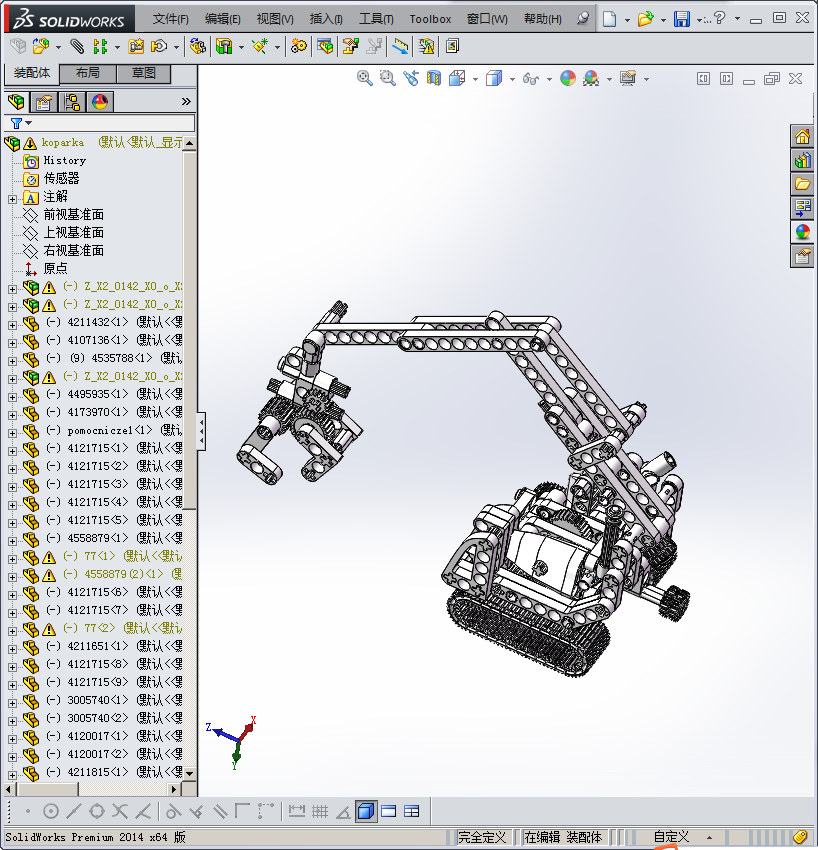Screen dimensions: 818x850
Task: Click Edit Appearance color ball icon
Action: coord(568,79)
